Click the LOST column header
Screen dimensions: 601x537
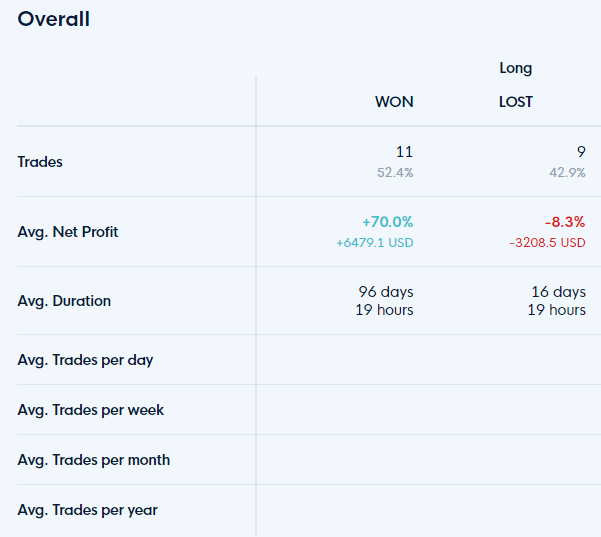pyautogui.click(x=516, y=102)
